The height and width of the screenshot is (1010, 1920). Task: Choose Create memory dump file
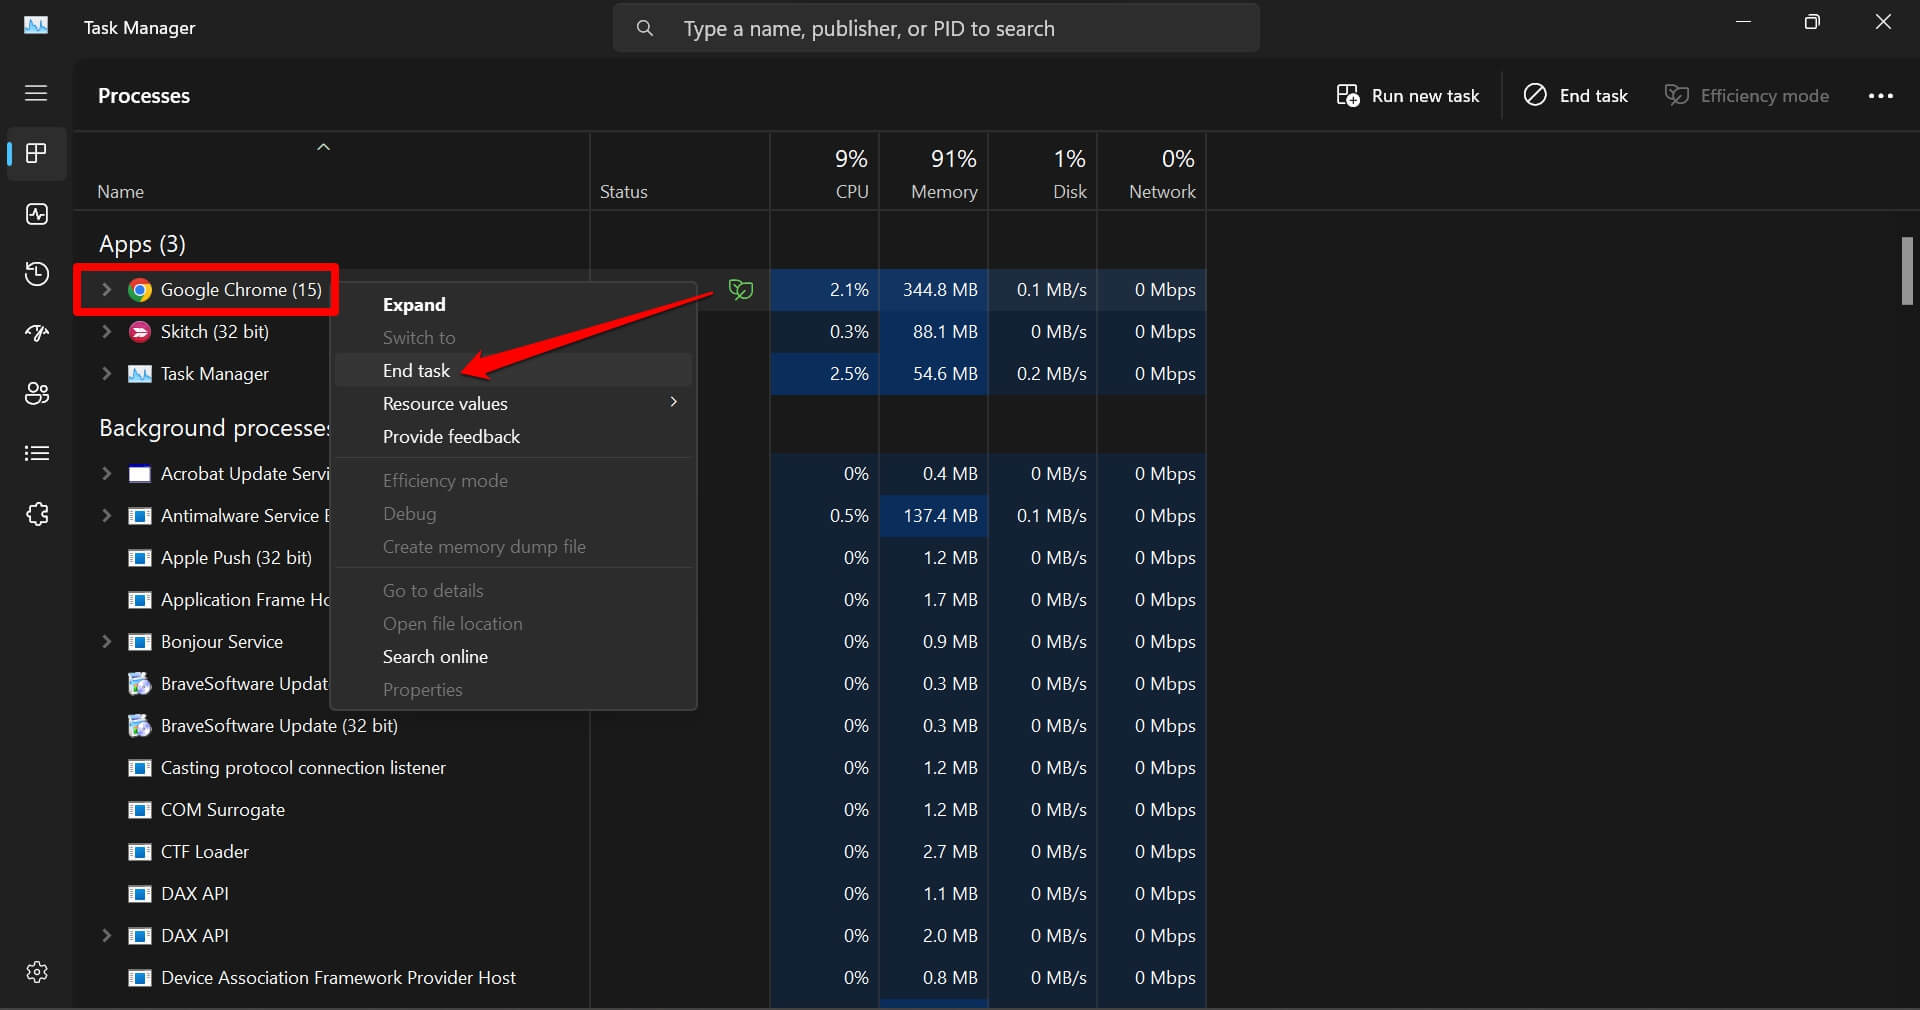[484, 548]
